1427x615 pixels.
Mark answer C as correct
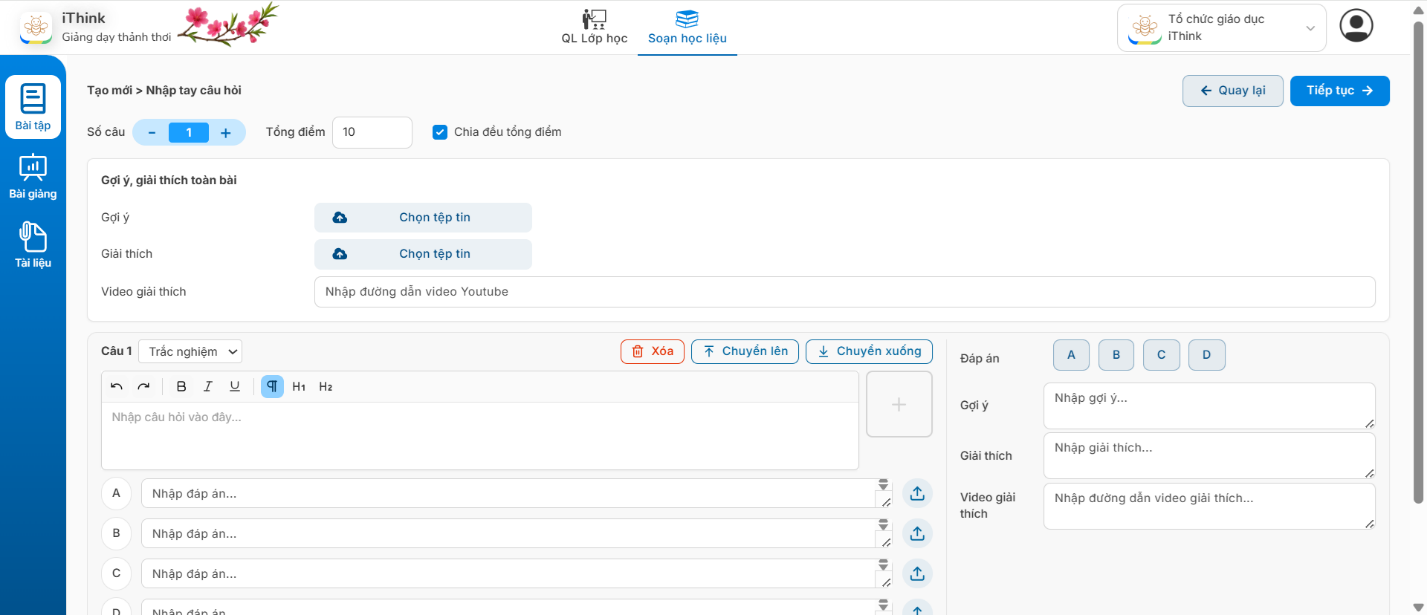pos(1161,355)
